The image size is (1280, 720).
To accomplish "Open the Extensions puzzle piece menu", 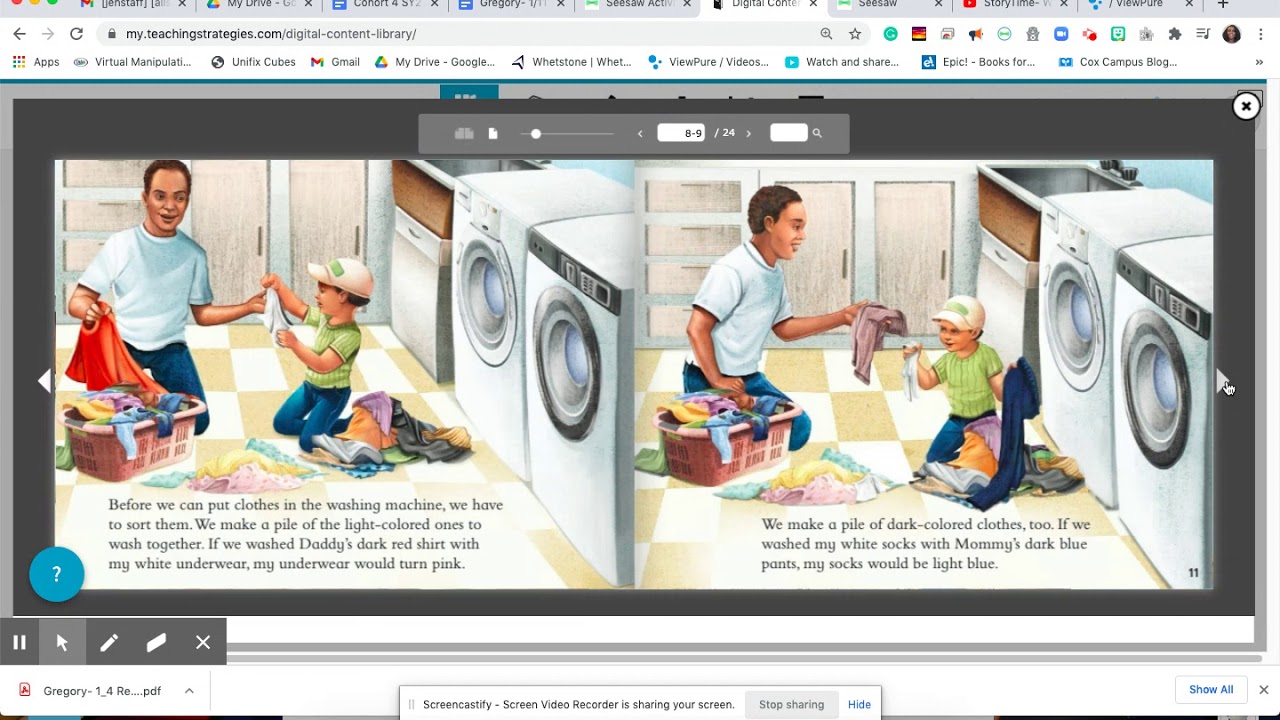I will [1175, 34].
